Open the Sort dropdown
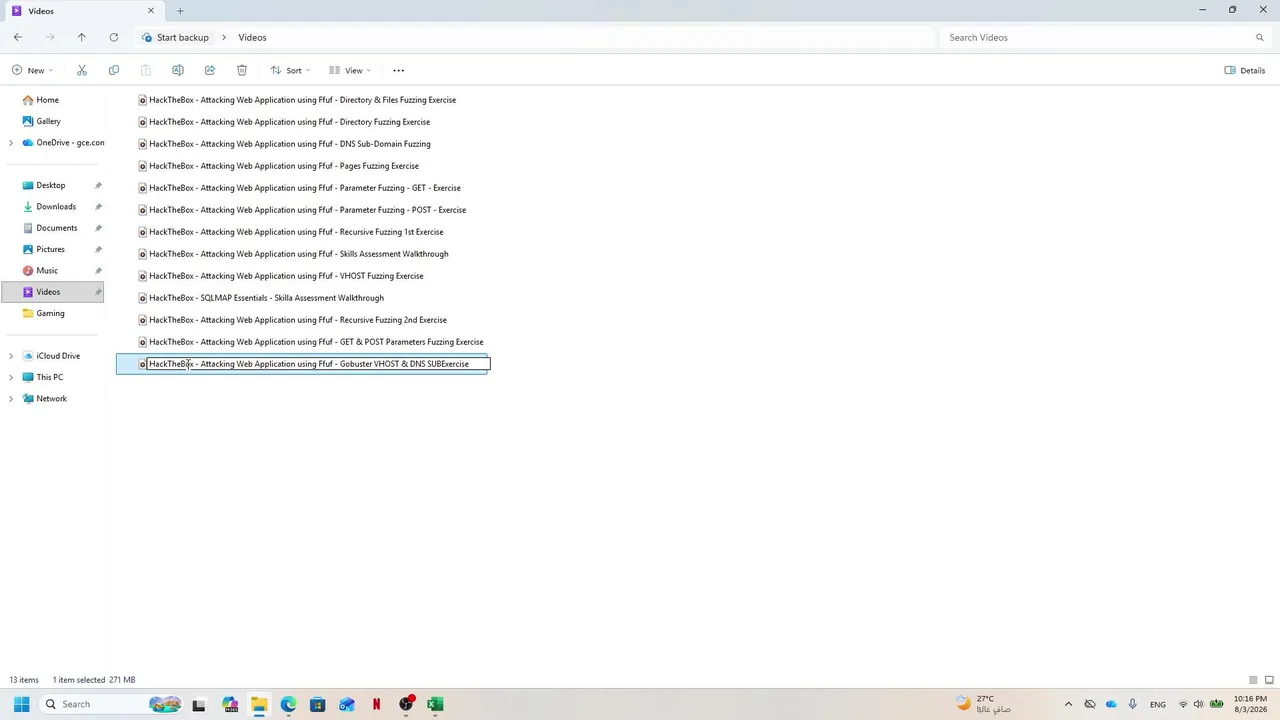This screenshot has height=720, width=1280. [290, 70]
